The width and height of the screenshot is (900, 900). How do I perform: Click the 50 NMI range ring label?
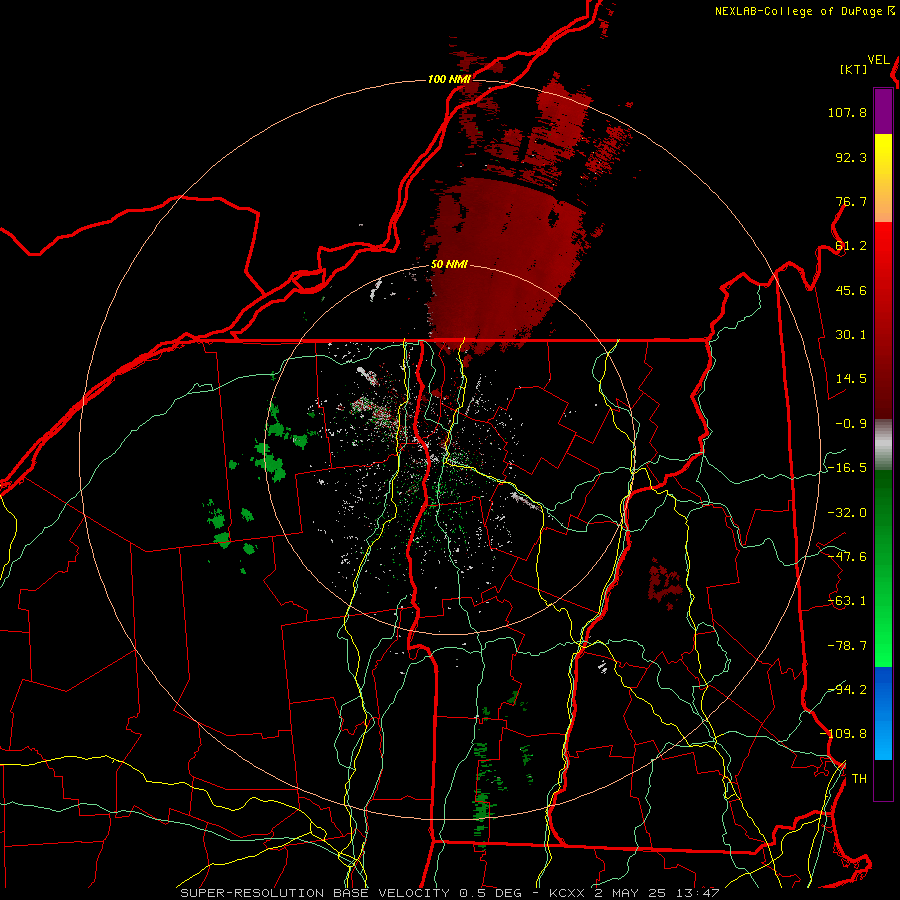[x=449, y=264]
